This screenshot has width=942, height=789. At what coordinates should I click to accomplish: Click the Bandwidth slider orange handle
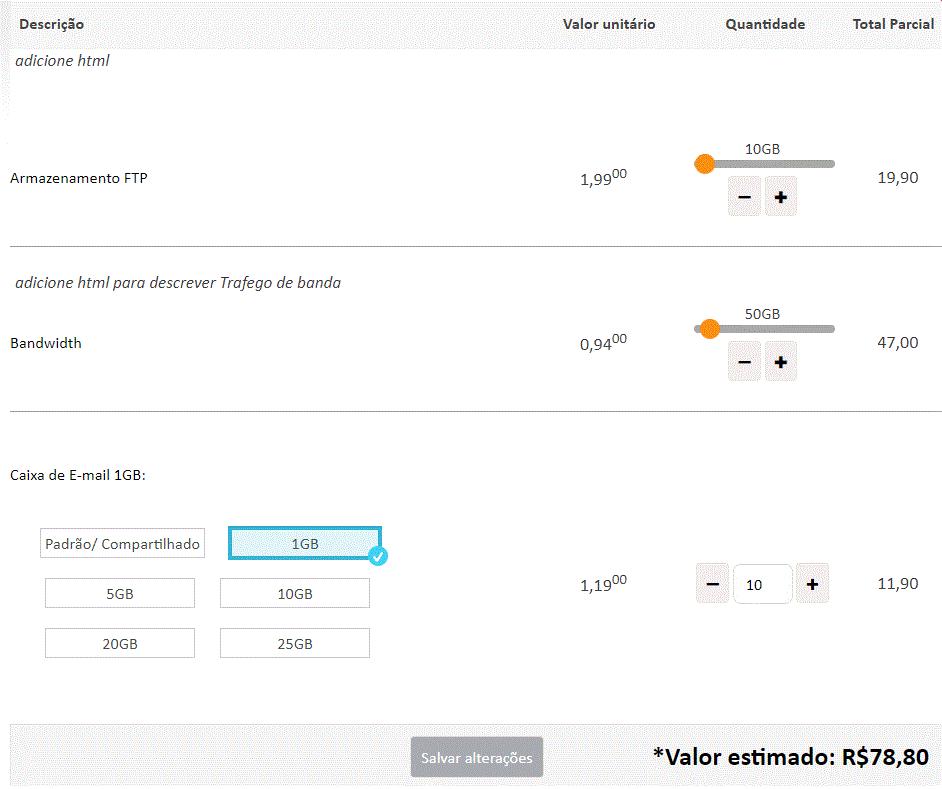[x=709, y=329]
